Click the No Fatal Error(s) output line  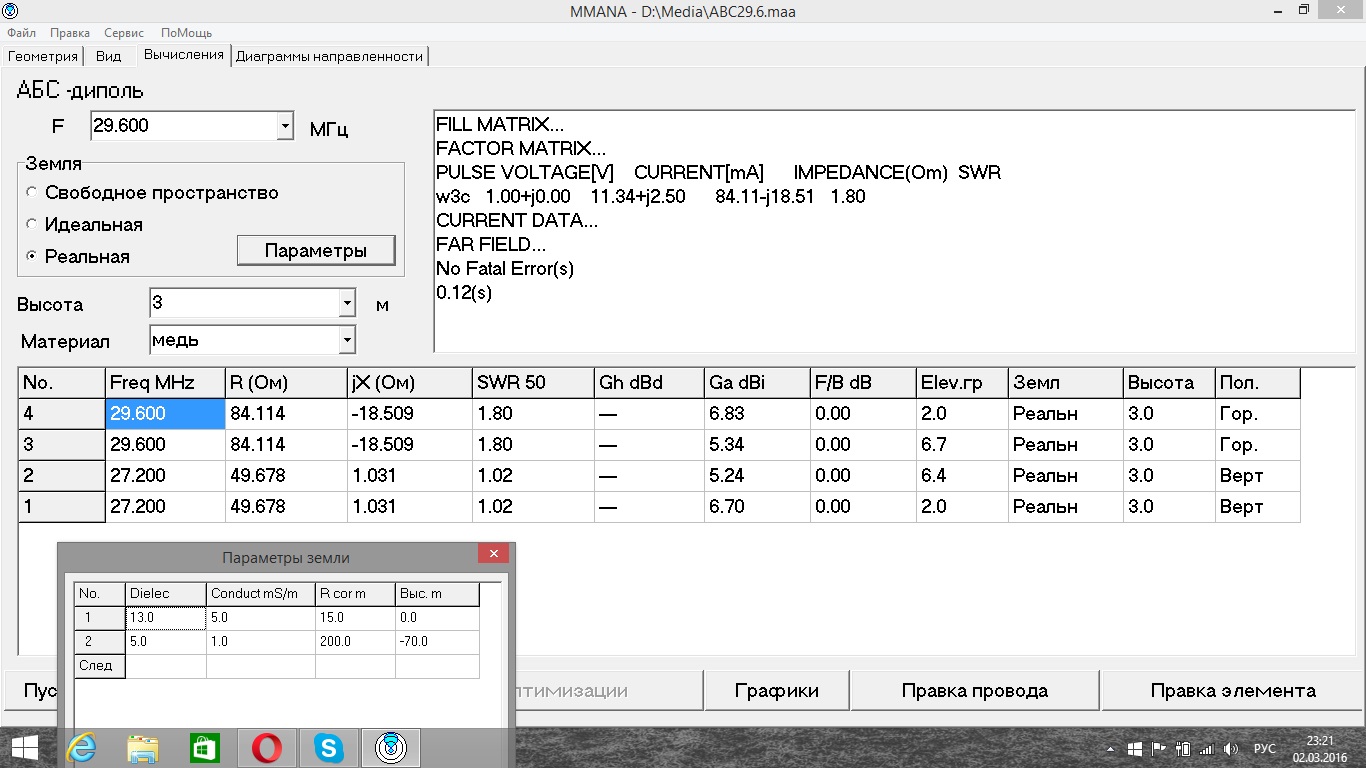[x=505, y=269]
